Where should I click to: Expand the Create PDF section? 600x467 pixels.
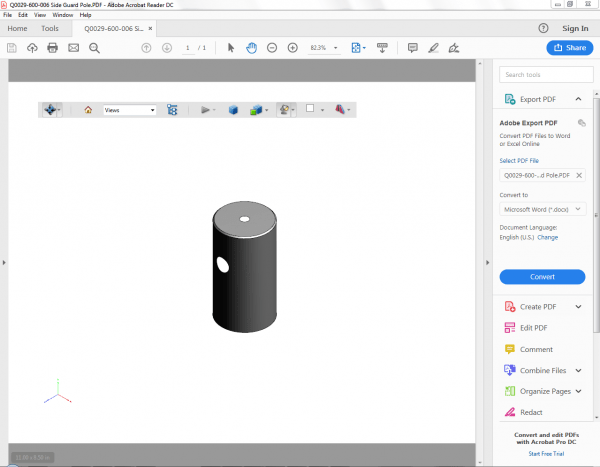coord(578,307)
